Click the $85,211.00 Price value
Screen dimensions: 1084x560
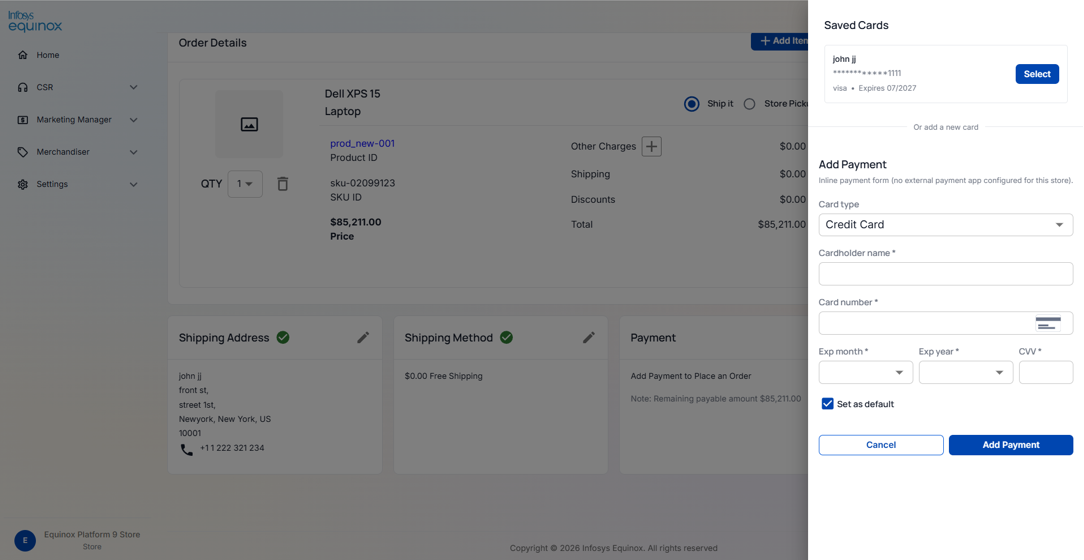pos(355,223)
